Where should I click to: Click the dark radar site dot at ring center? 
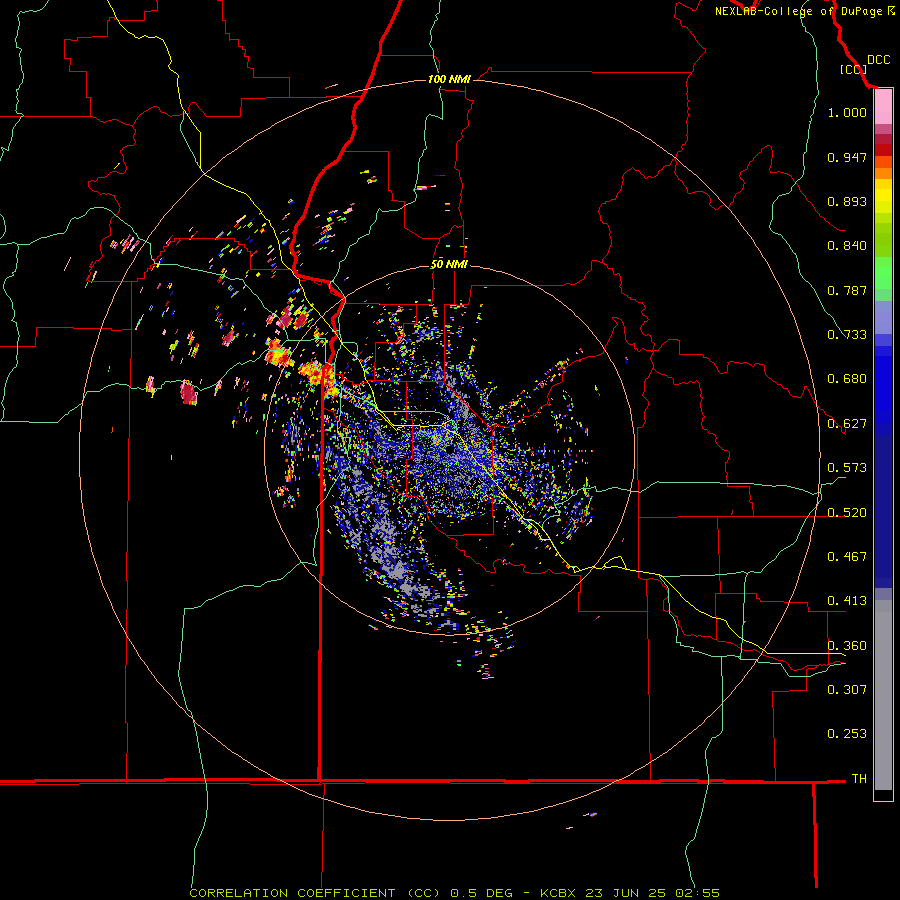coord(452,450)
